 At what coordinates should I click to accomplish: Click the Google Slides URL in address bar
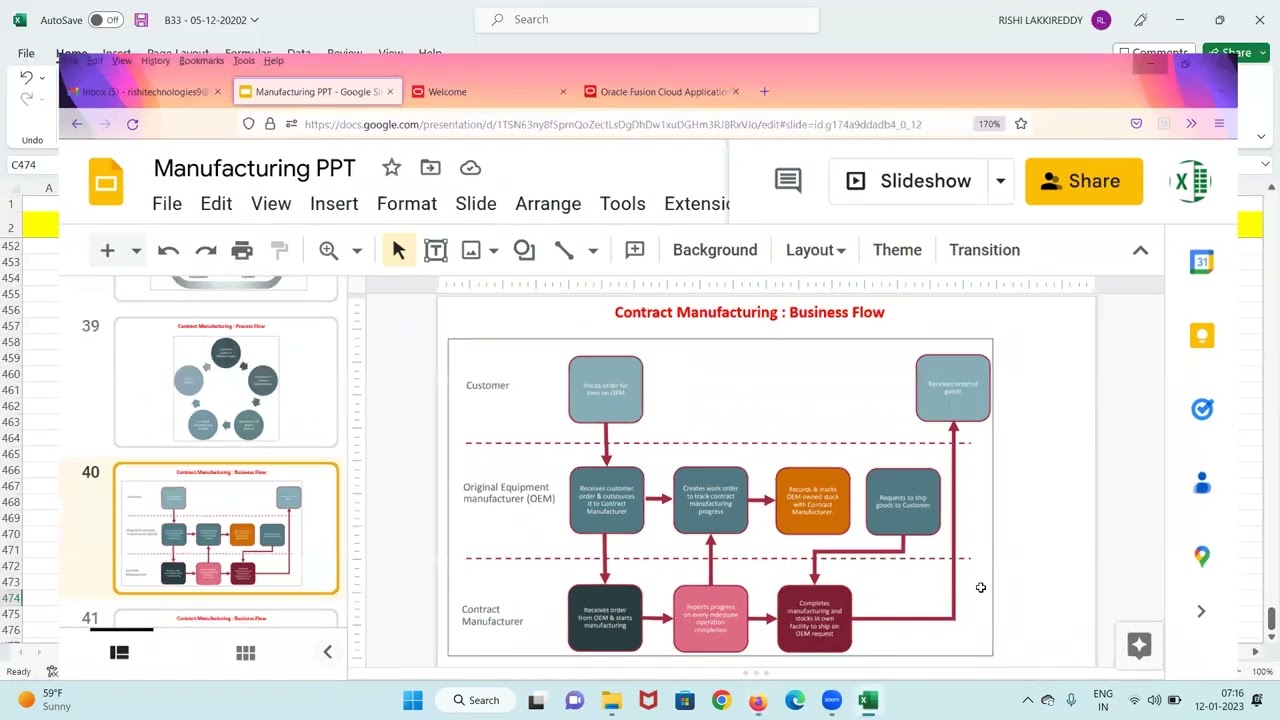pos(613,124)
